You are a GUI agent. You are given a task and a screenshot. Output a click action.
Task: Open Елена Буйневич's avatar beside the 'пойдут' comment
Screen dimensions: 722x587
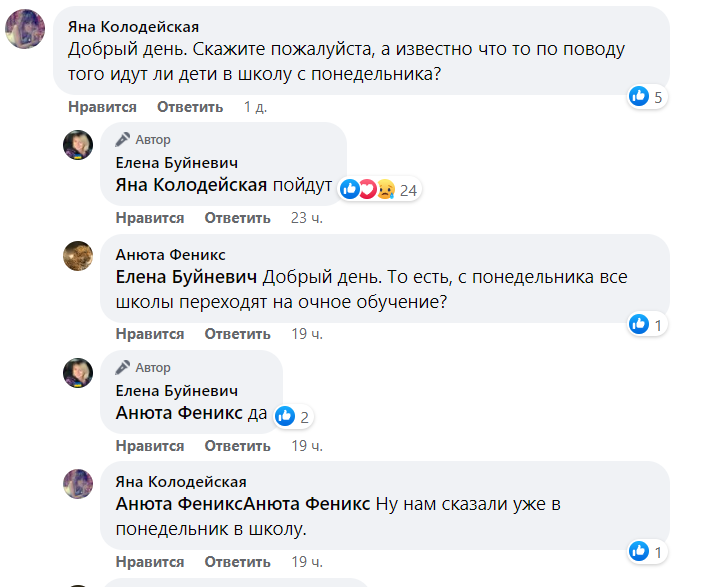[x=79, y=145]
